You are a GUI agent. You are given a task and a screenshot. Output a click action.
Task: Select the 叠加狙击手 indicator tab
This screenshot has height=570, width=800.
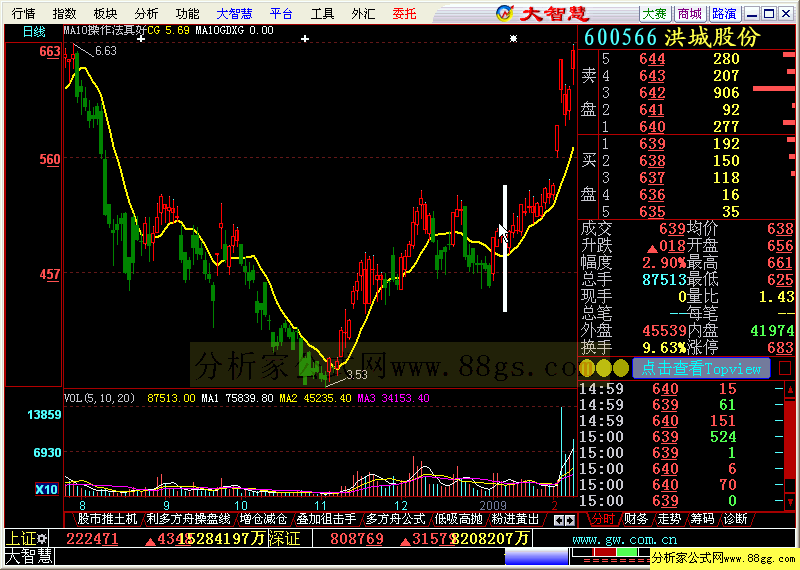(326, 519)
